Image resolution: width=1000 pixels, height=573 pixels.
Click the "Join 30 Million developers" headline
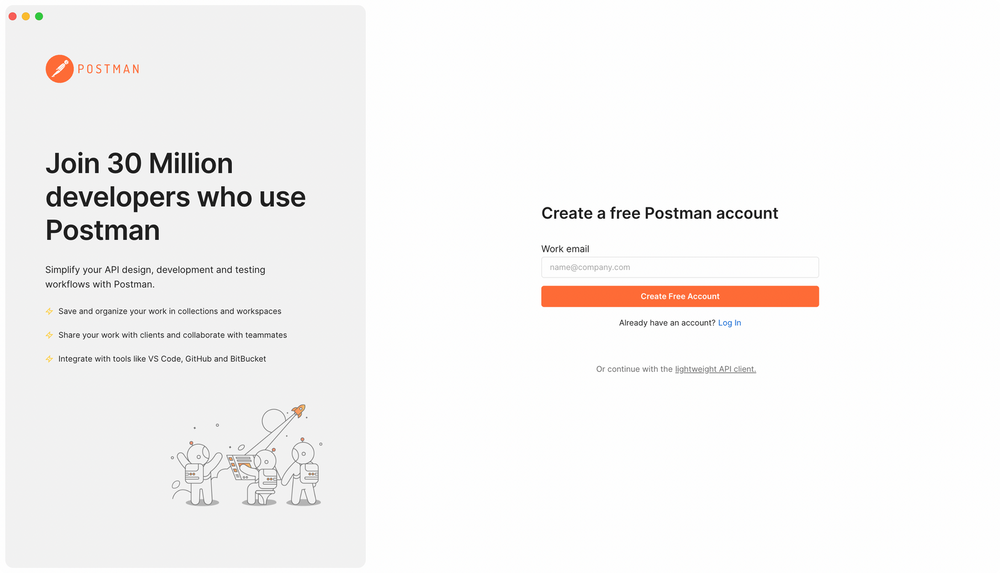(175, 196)
